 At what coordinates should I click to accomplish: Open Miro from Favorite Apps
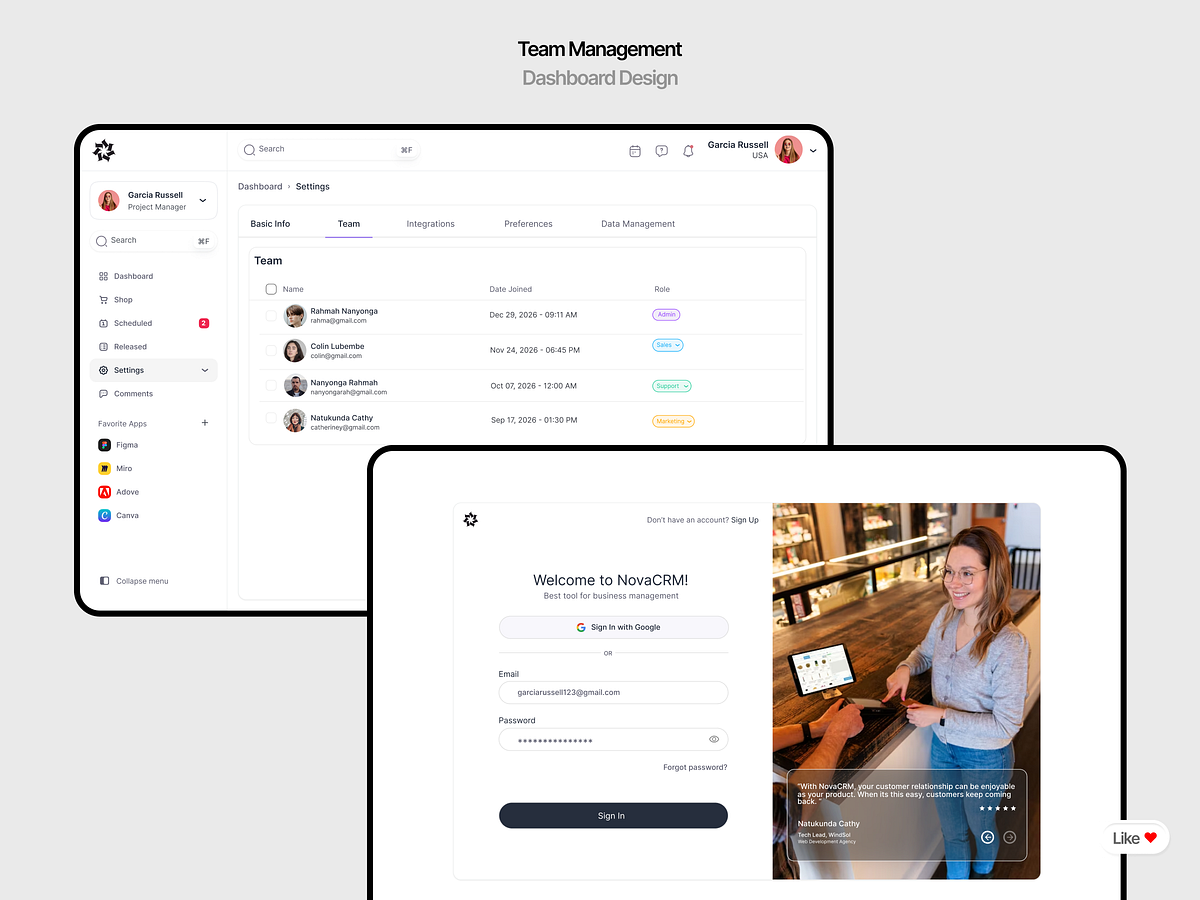(x=105, y=468)
